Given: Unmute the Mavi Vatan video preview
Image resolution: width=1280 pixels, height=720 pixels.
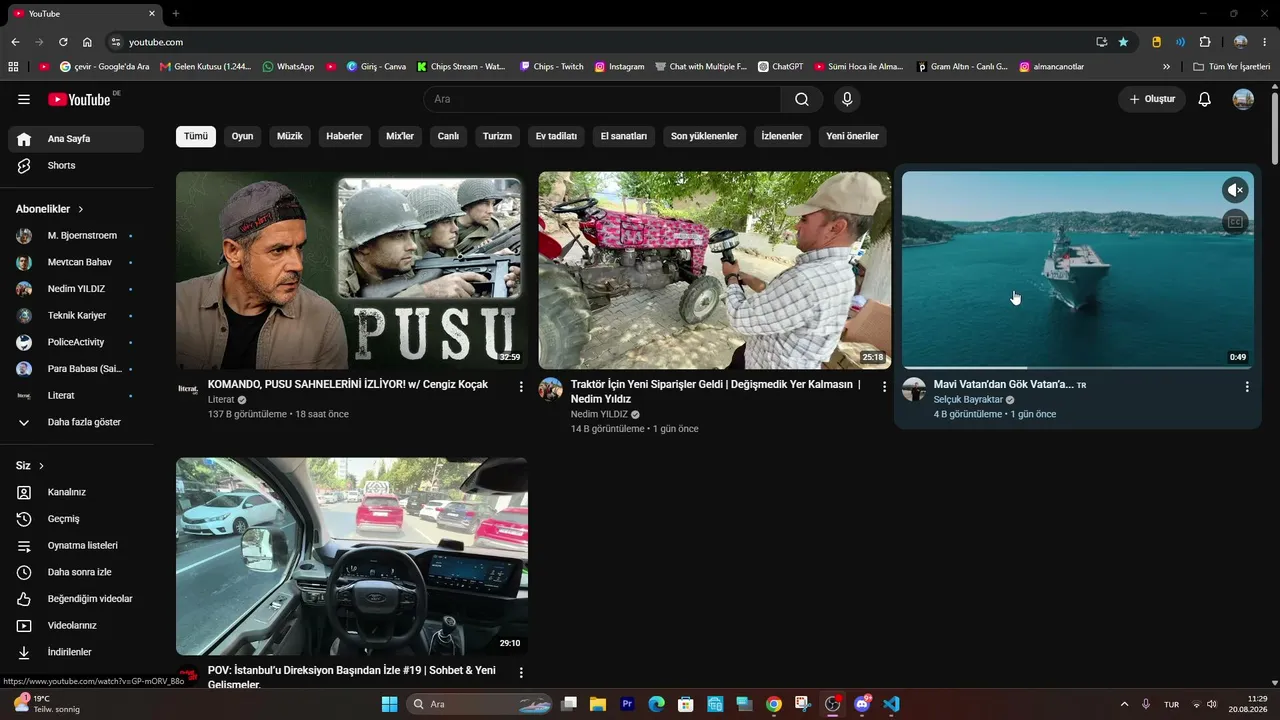Looking at the screenshot, I should [1235, 190].
